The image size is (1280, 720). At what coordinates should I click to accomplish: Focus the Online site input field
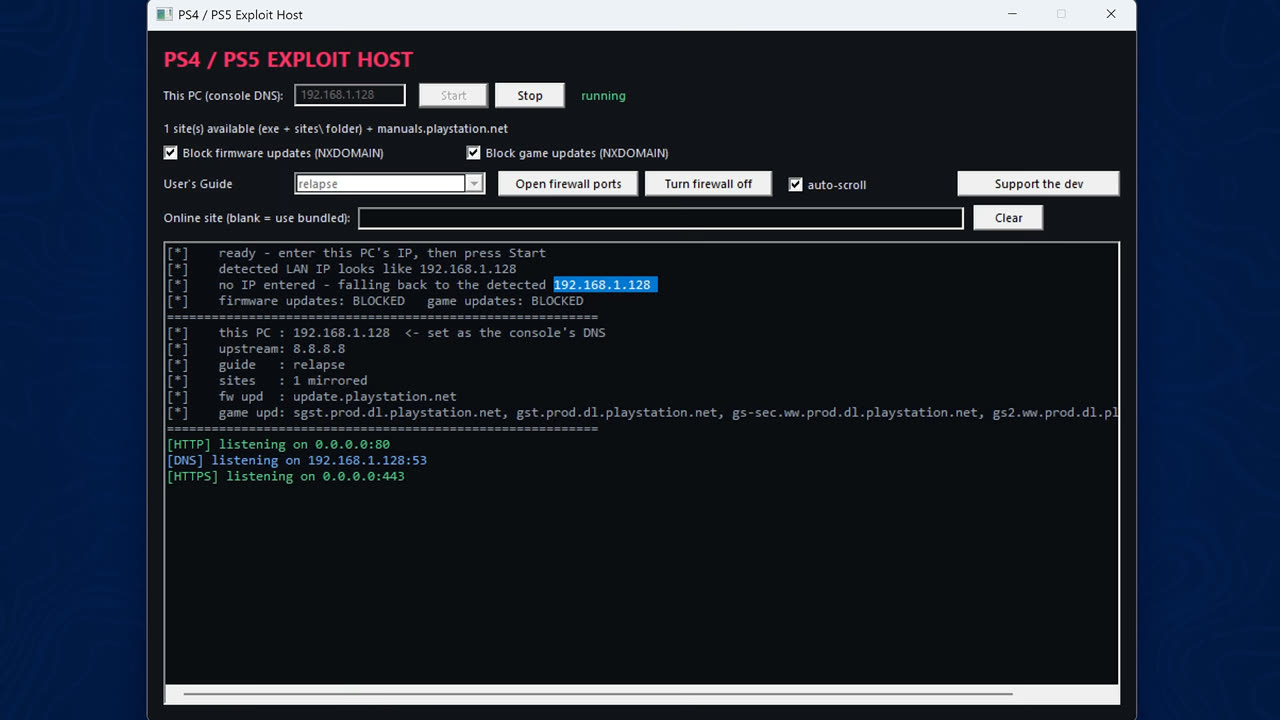661,218
